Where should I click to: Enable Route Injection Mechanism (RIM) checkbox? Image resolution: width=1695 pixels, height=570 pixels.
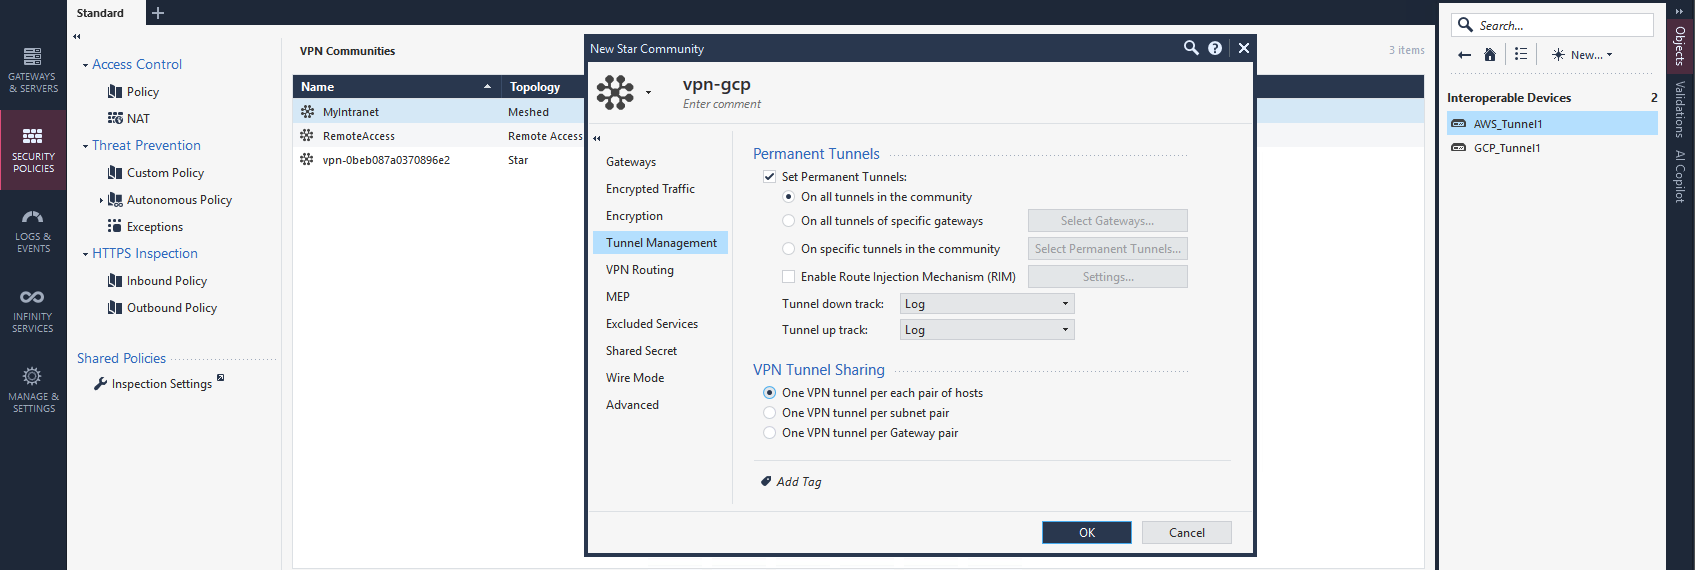click(x=789, y=277)
